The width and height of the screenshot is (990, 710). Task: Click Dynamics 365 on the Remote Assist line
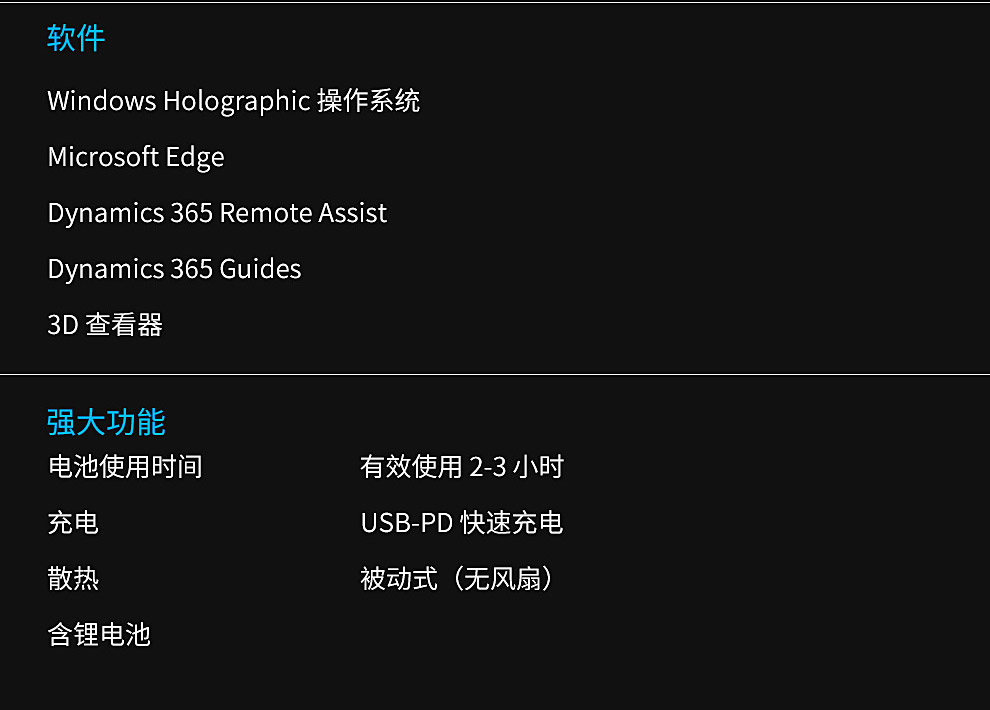point(129,213)
